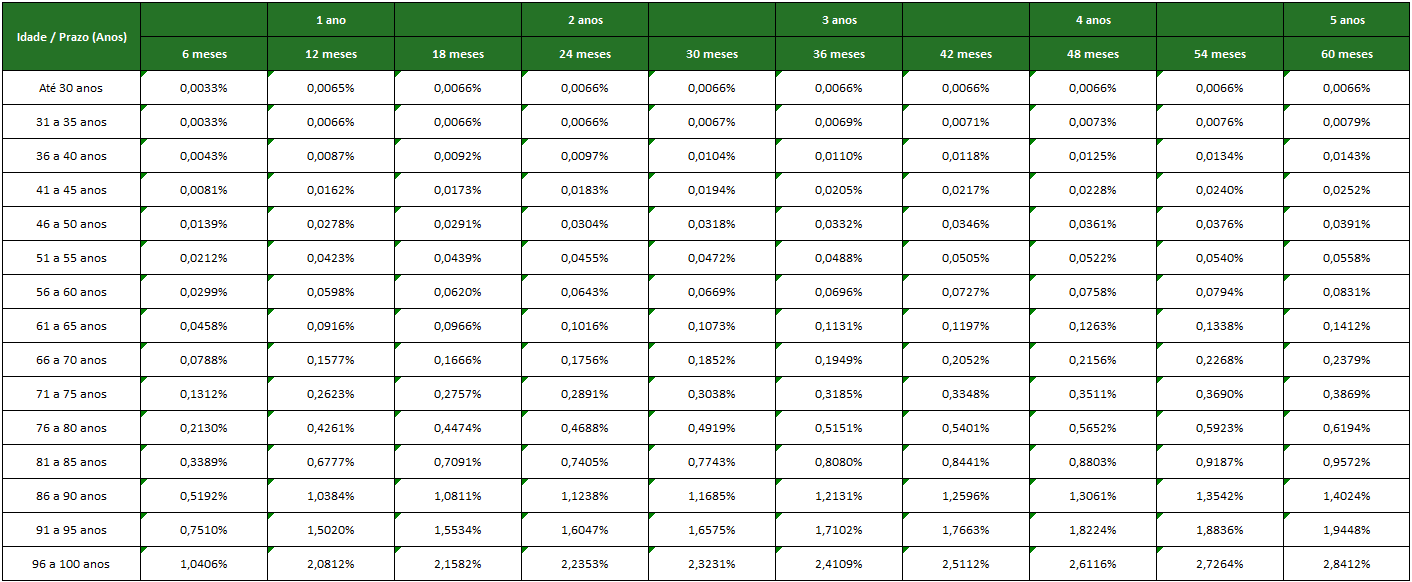Select the "1 ano" column header

pos(331,20)
